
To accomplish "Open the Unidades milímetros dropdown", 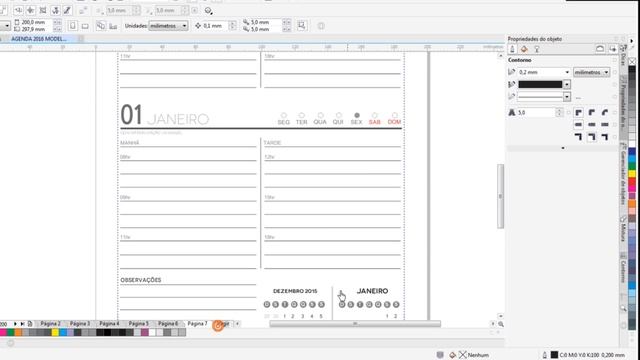I will tap(168, 26).
